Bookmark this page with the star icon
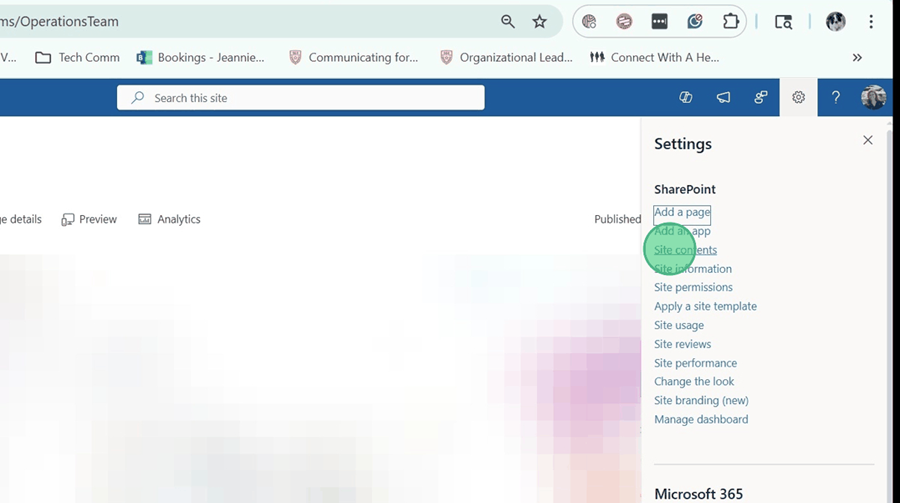900x503 pixels. 540,21
